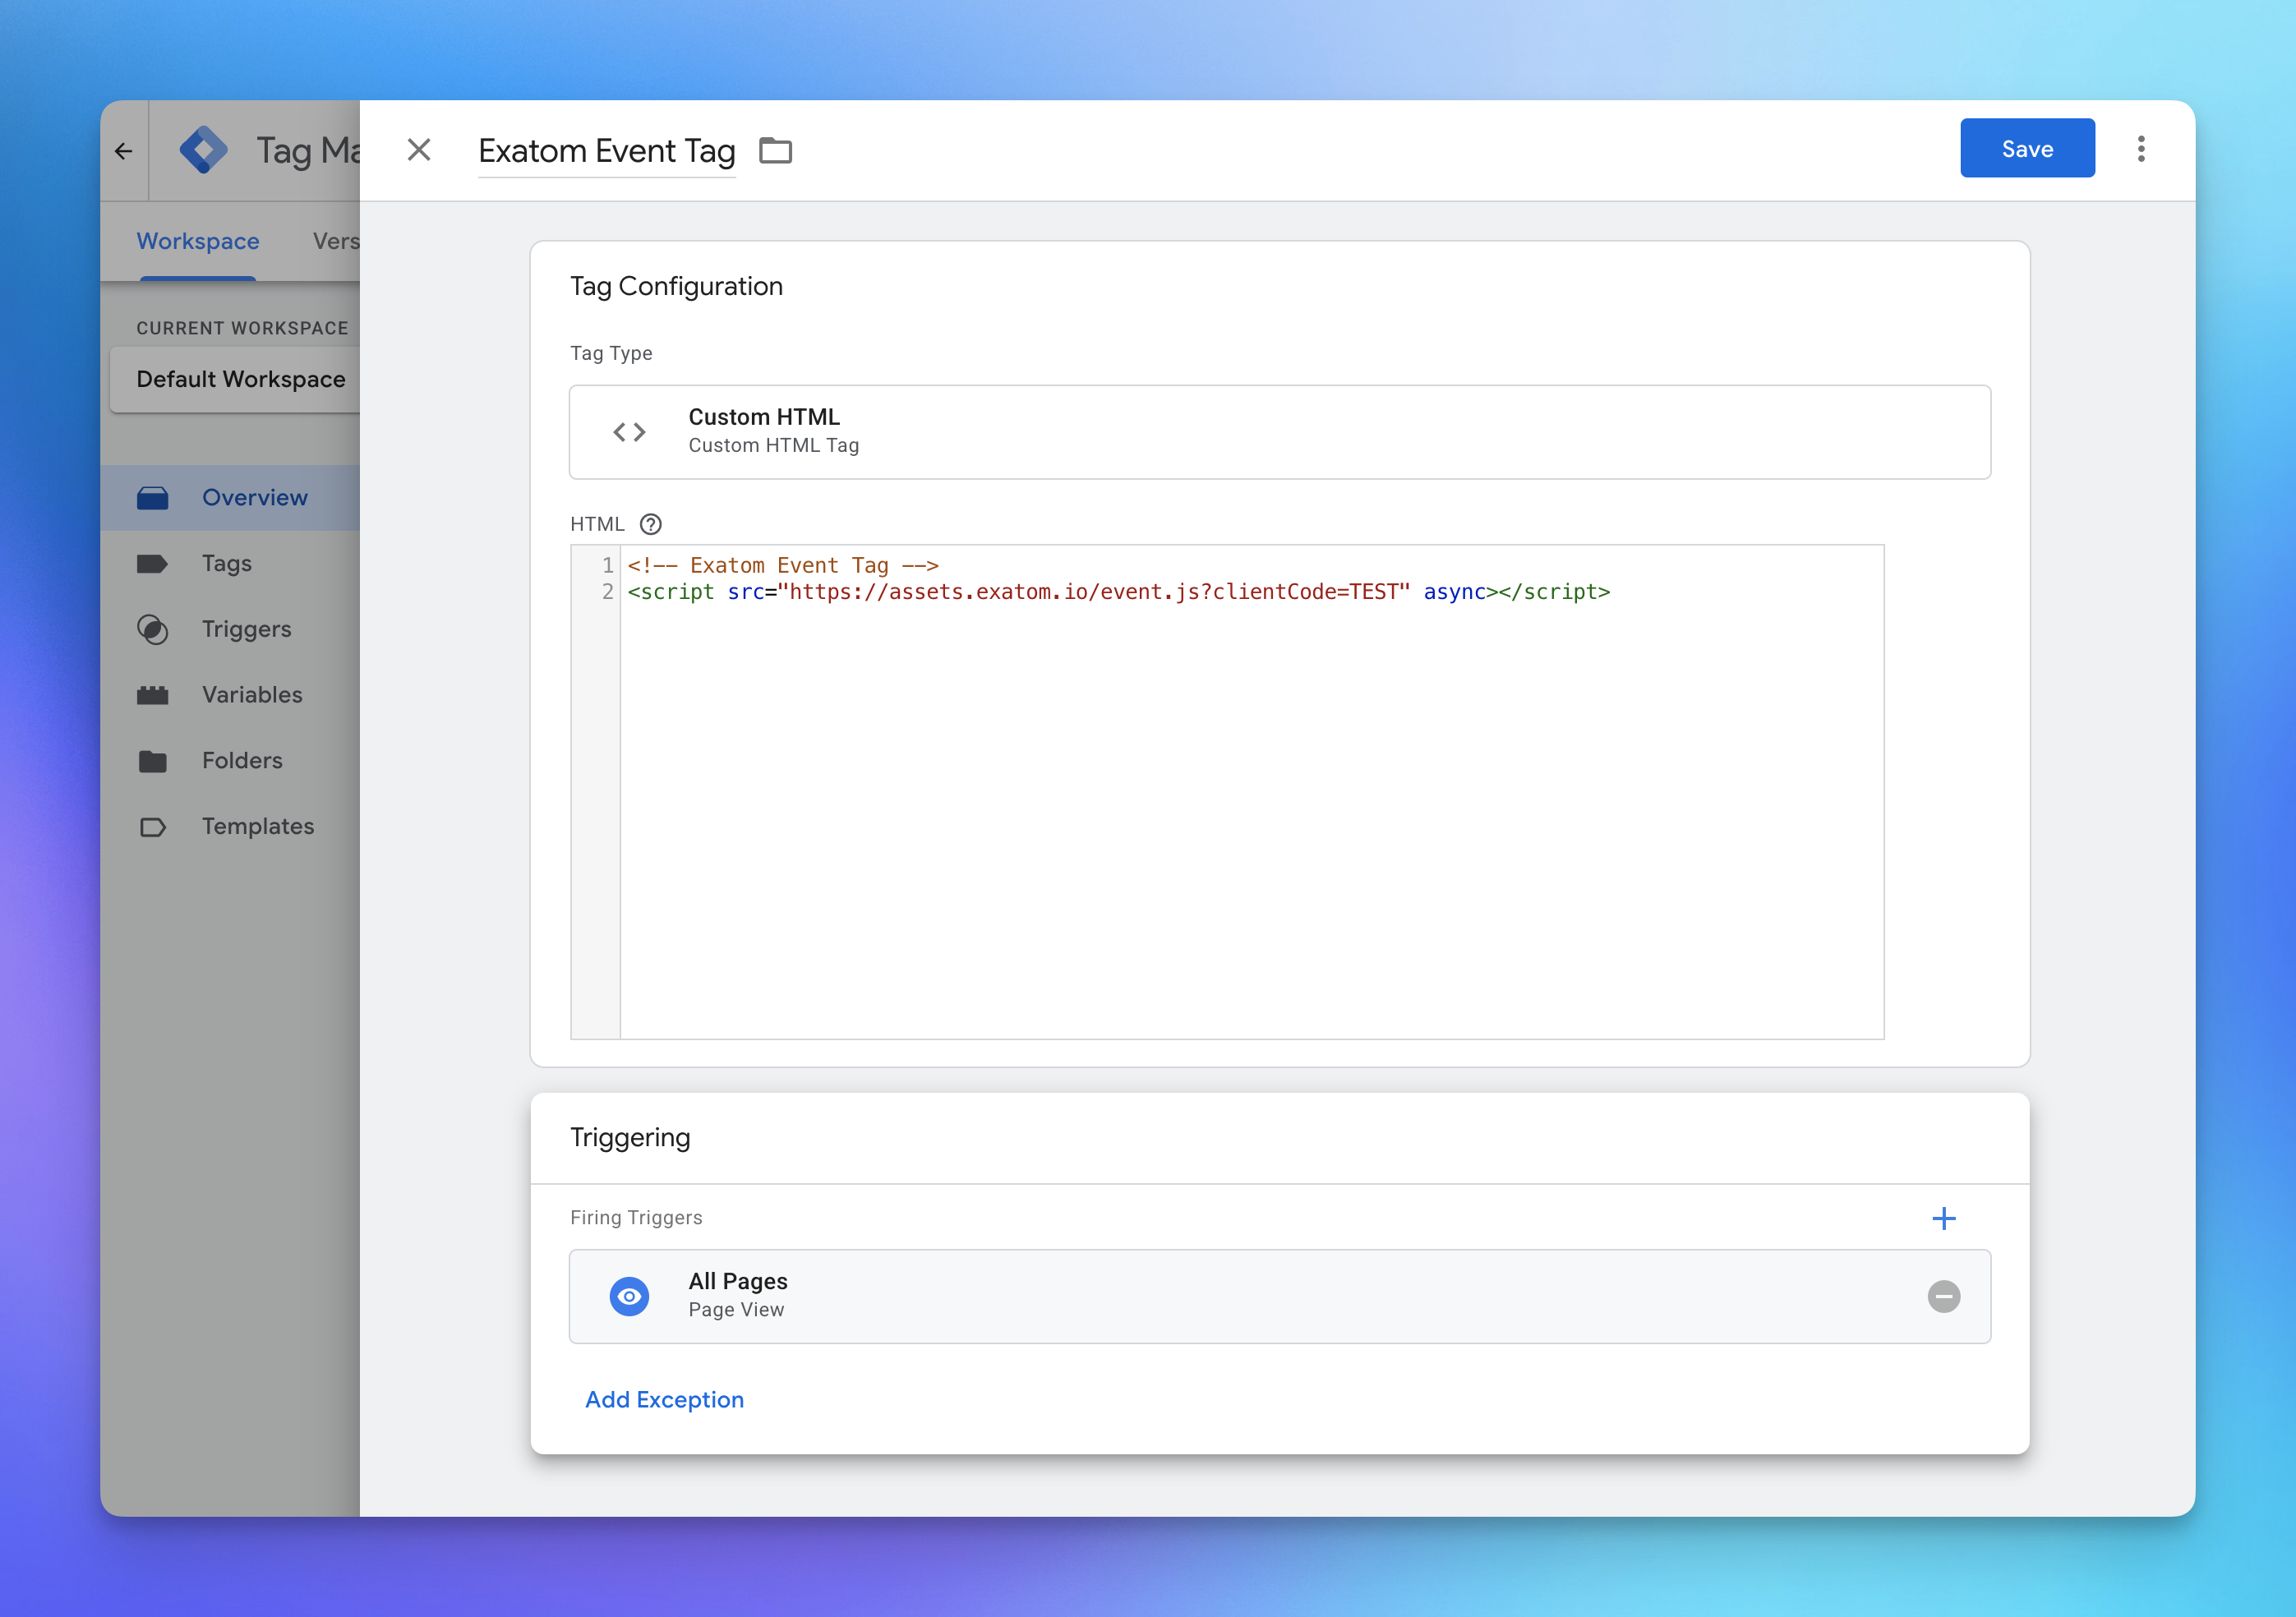Open the Default Workspace selector
Image resolution: width=2296 pixels, height=1617 pixels.
[235, 379]
